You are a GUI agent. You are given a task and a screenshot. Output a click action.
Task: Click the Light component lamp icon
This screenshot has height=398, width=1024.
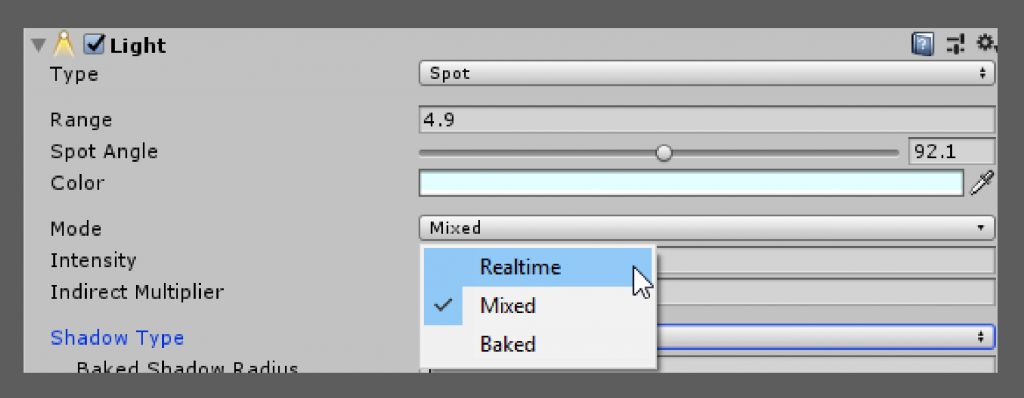(x=63, y=44)
